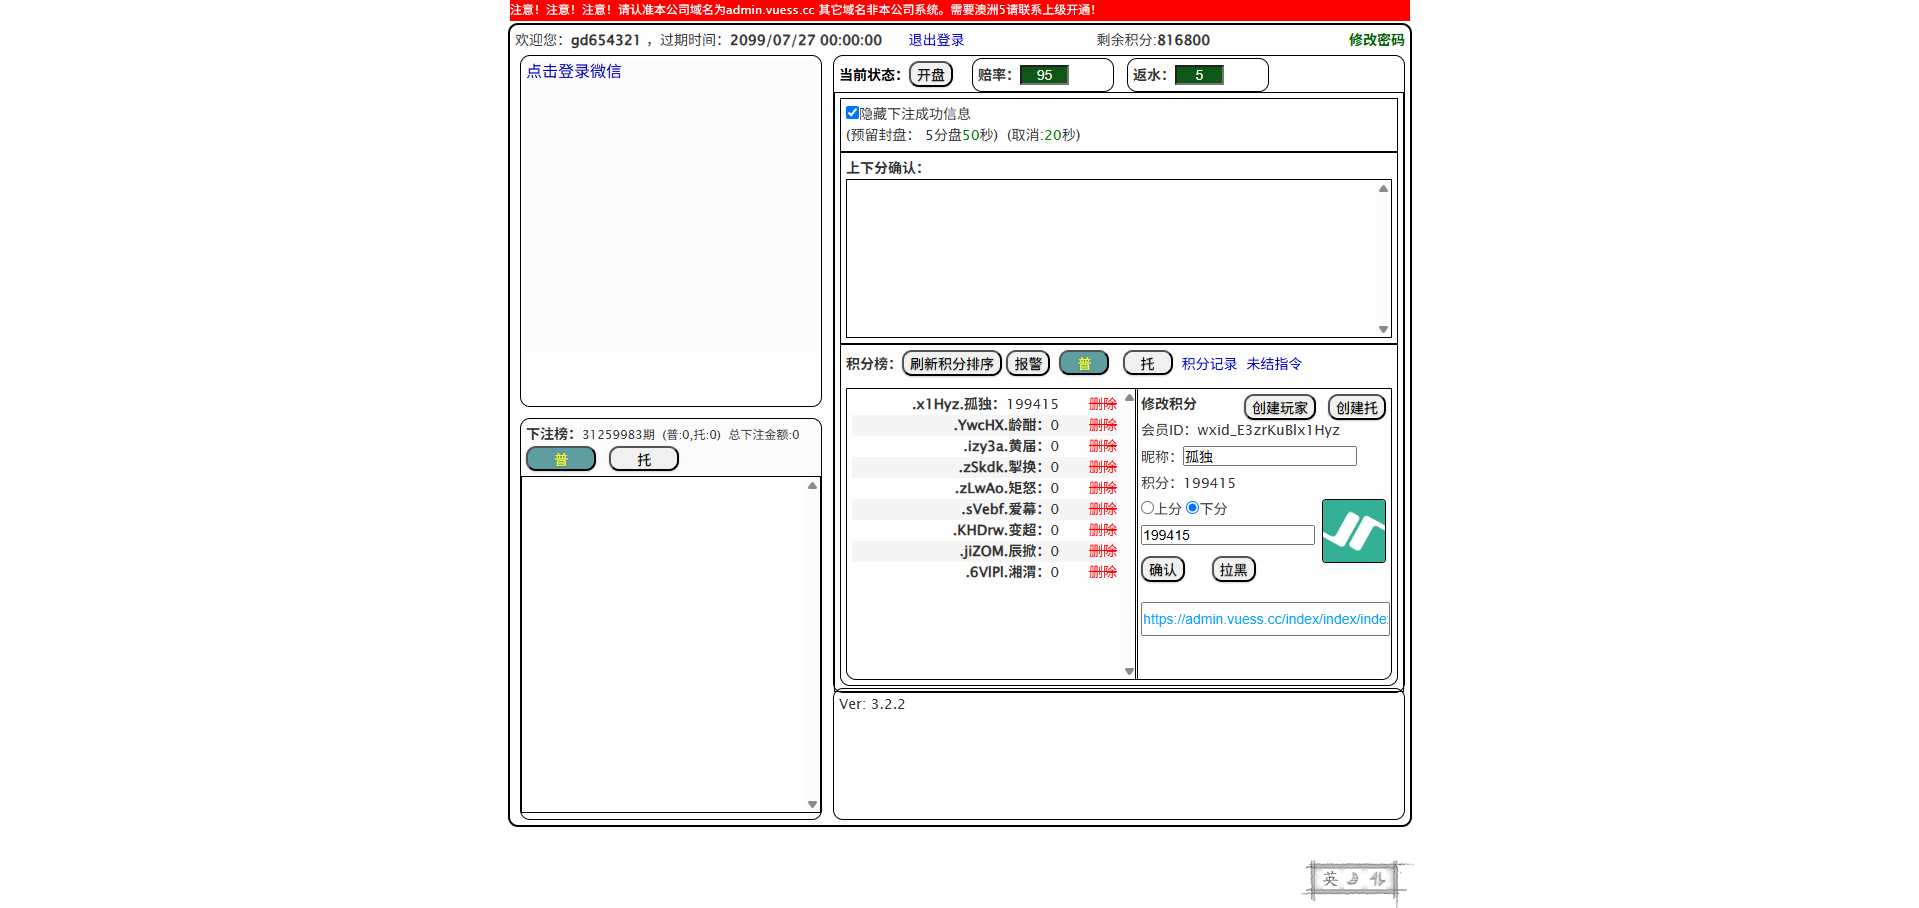1919x908 pixels.
Task: Toggle the hide bet success info checkbox
Action: click(x=852, y=113)
